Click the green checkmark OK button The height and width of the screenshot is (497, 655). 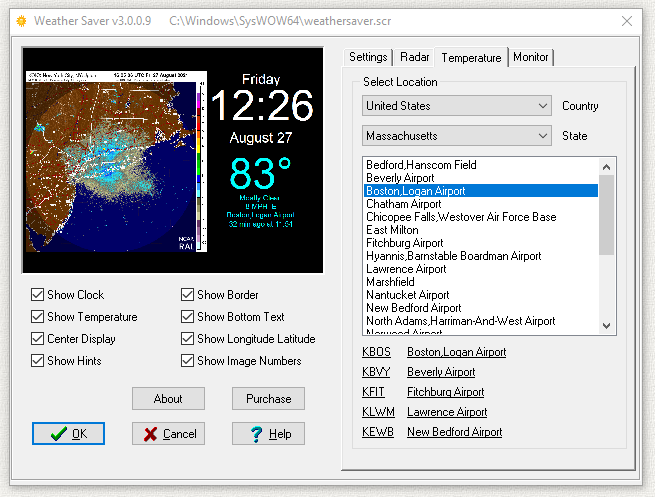point(68,434)
